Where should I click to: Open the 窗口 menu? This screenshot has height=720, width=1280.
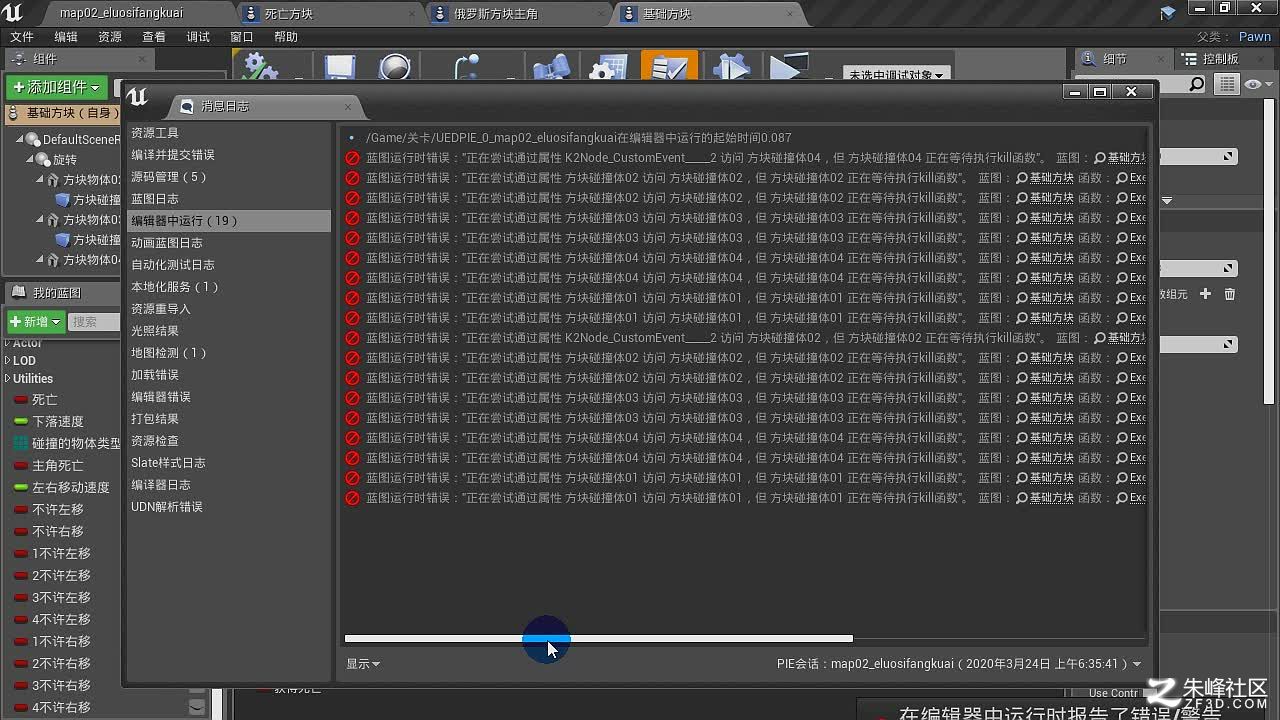pyautogui.click(x=242, y=37)
